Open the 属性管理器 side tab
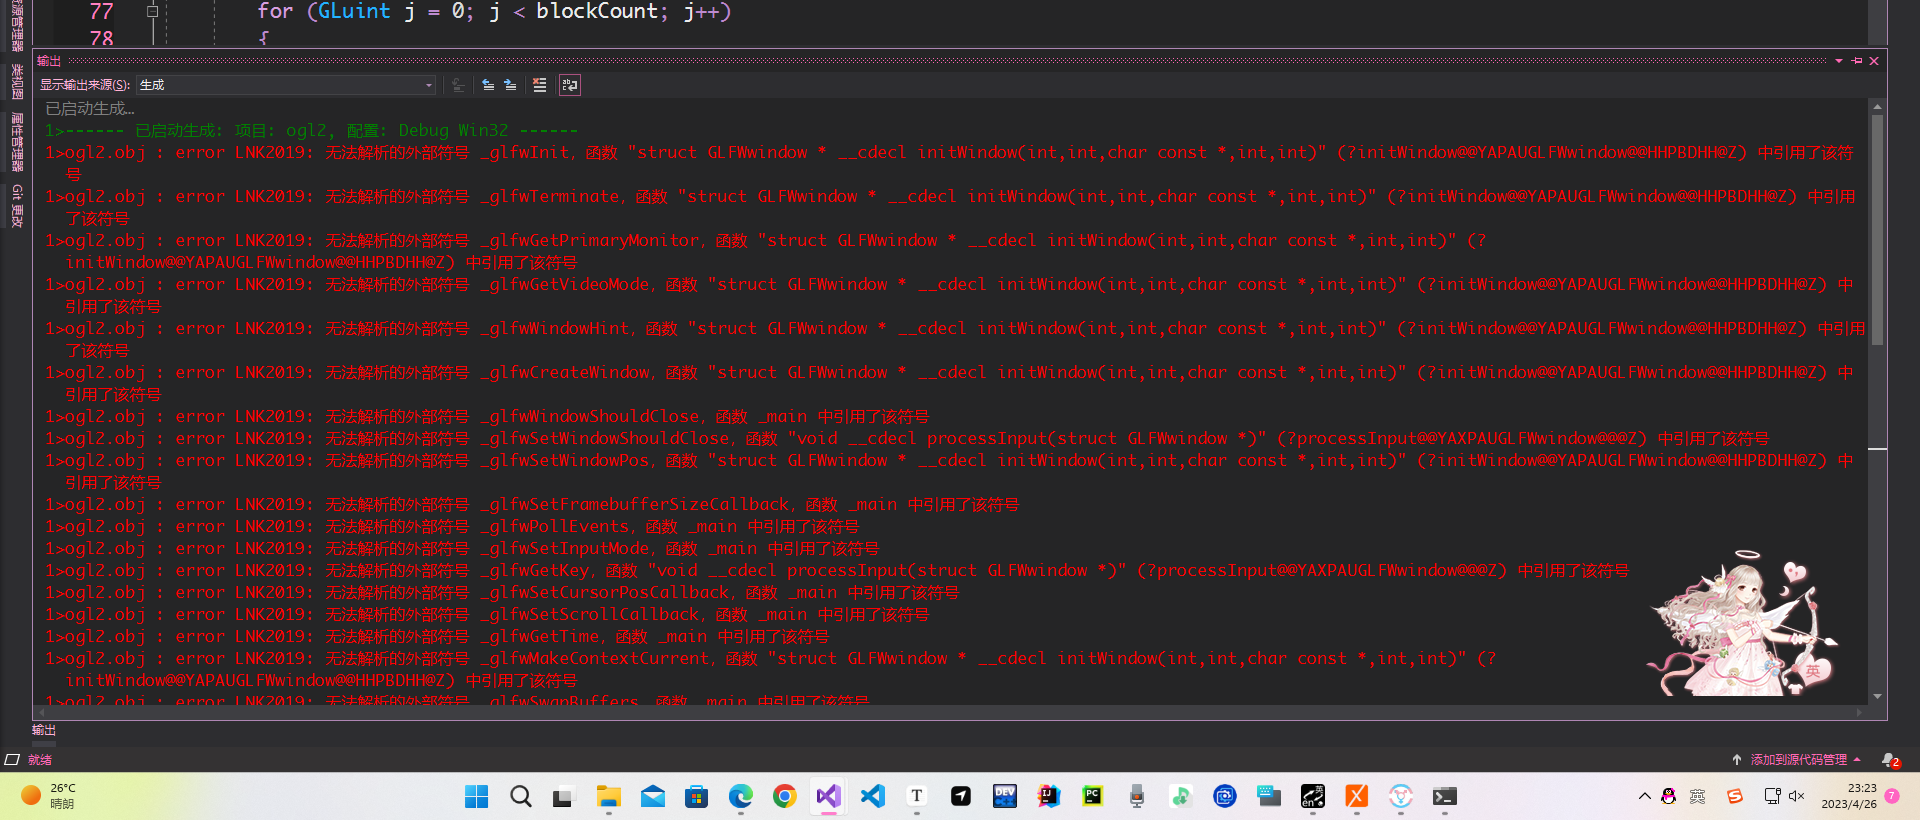This screenshot has width=1920, height=820. 17,142
